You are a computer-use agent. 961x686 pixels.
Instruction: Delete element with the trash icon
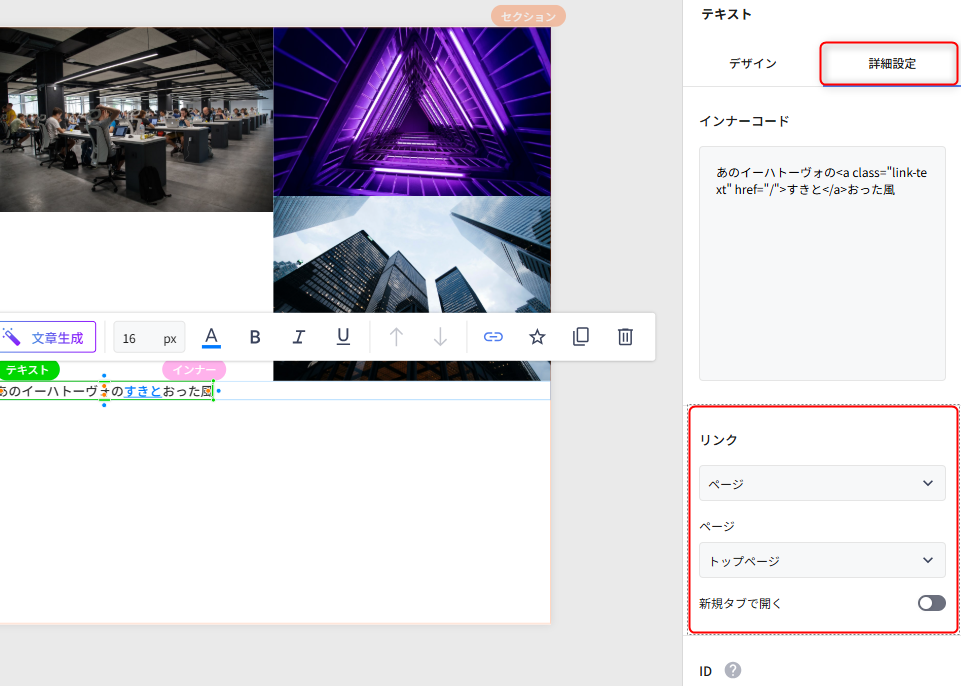pos(625,337)
